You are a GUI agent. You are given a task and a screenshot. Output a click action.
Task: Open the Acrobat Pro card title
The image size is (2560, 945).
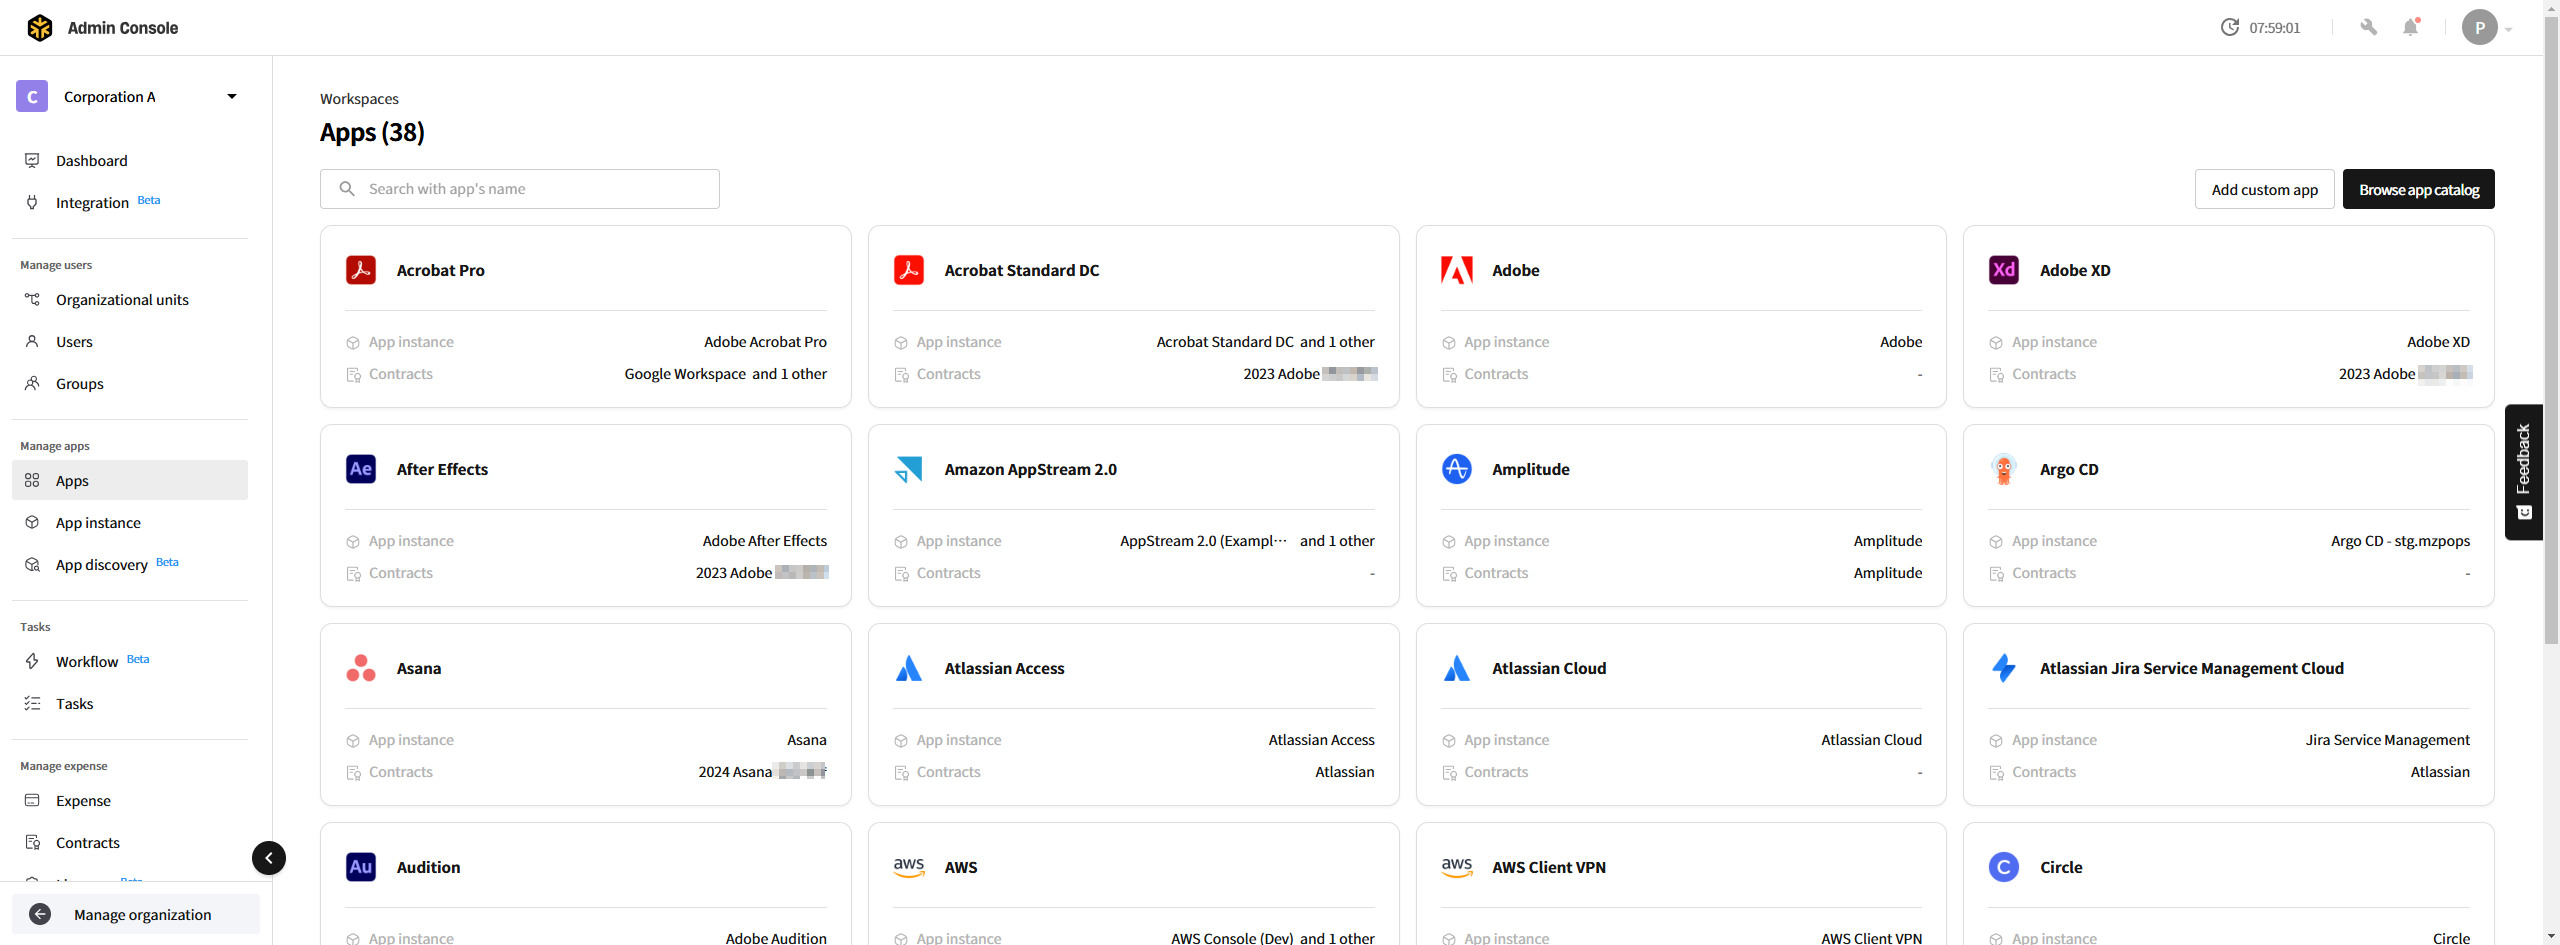pyautogui.click(x=440, y=271)
